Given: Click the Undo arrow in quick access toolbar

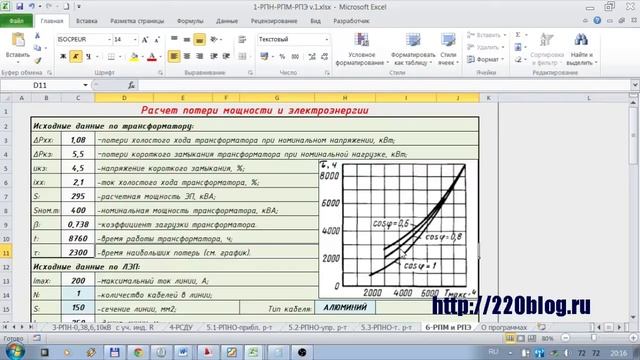Looking at the screenshot, I should [32, 7].
